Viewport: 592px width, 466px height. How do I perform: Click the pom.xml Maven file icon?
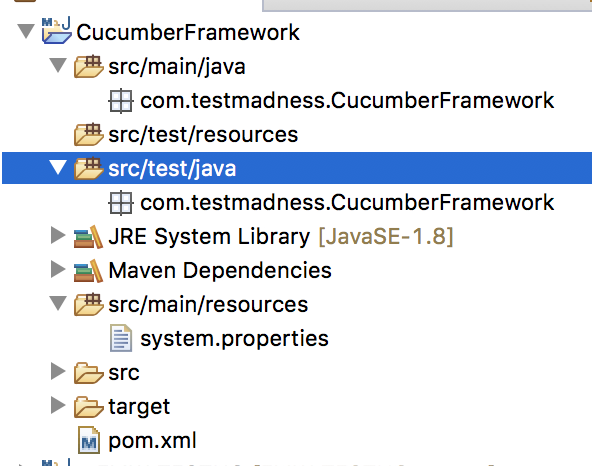(x=89, y=440)
